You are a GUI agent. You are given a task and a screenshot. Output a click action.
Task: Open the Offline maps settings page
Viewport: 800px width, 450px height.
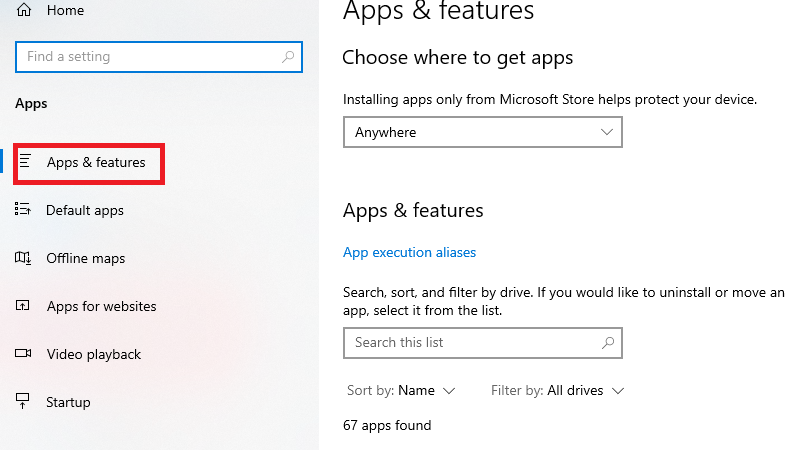click(x=86, y=258)
